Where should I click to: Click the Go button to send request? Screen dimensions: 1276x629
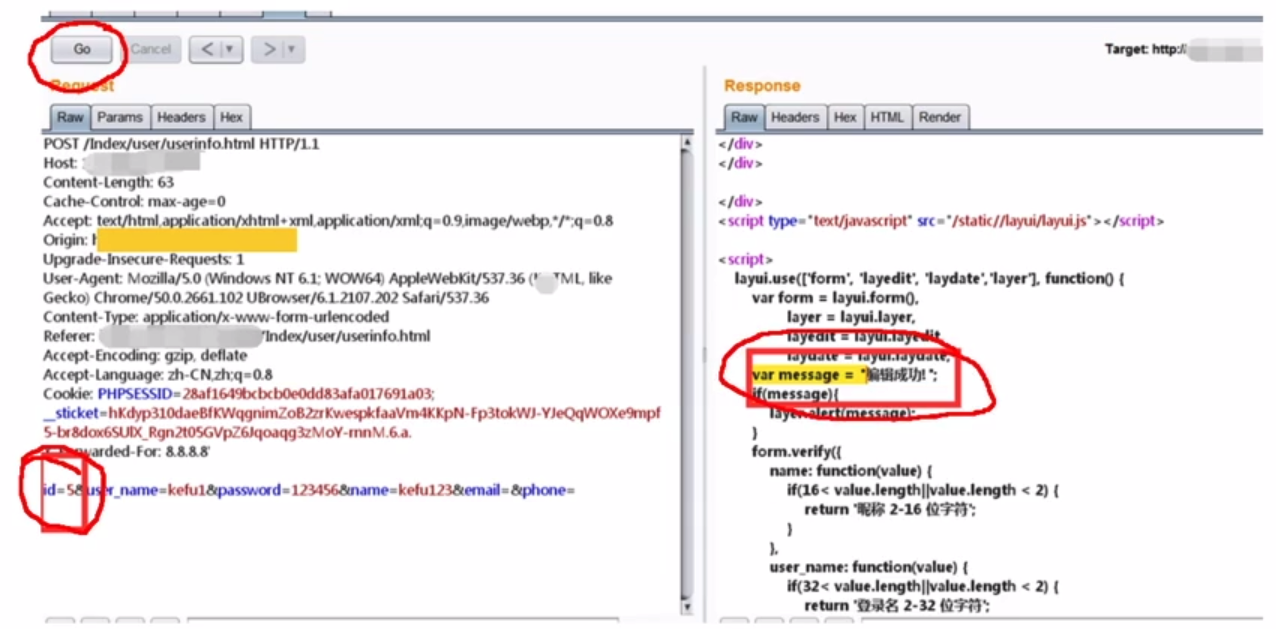tap(82, 49)
